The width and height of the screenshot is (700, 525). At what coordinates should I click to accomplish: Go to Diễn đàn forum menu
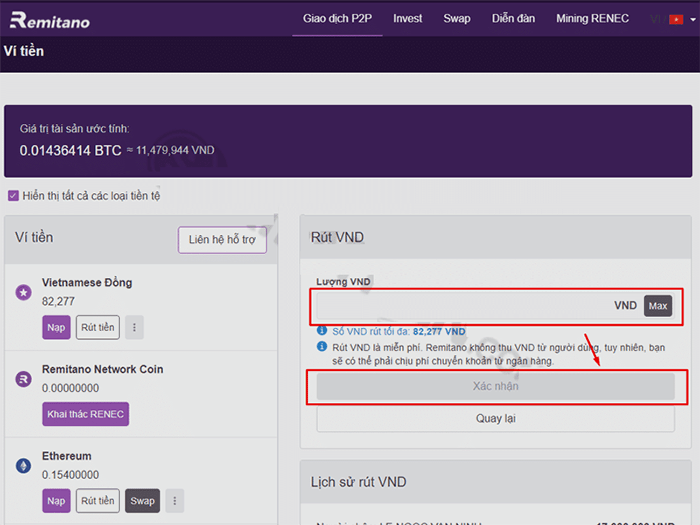click(x=513, y=19)
